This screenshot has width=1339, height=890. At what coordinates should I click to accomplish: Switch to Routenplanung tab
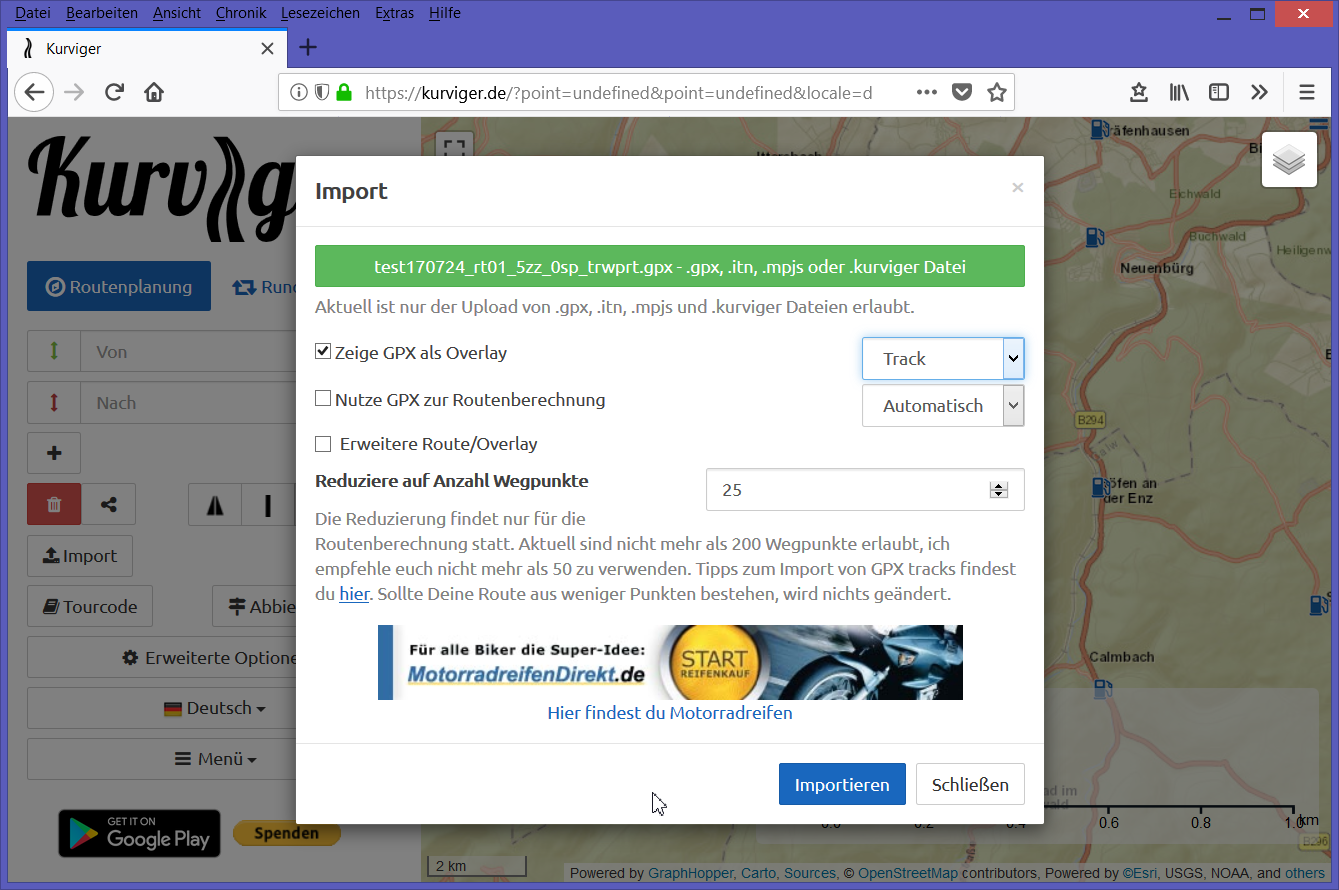(x=119, y=286)
